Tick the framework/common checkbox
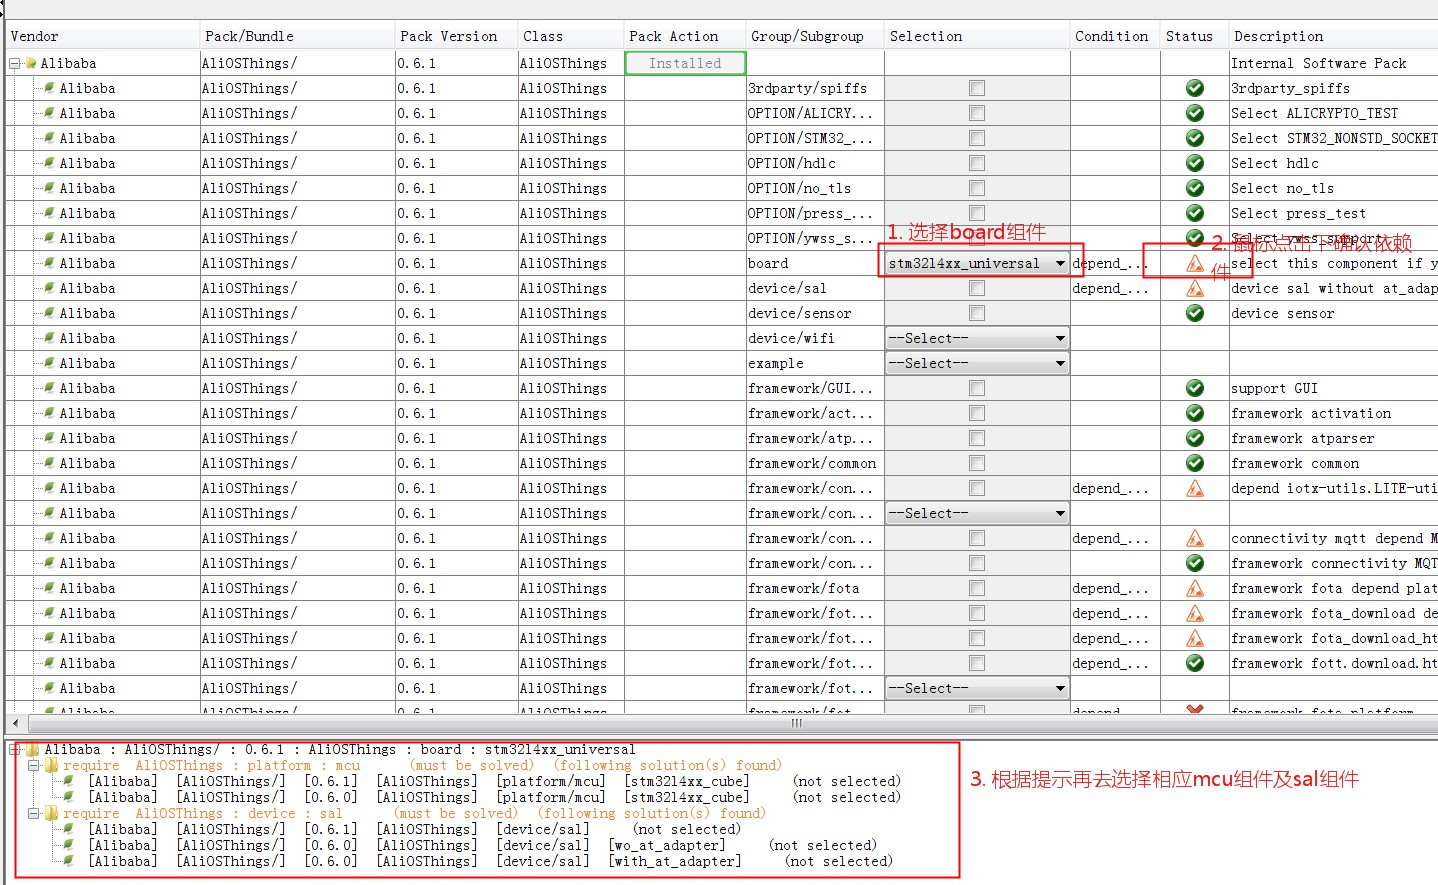The width and height of the screenshot is (1438, 885). pos(977,463)
